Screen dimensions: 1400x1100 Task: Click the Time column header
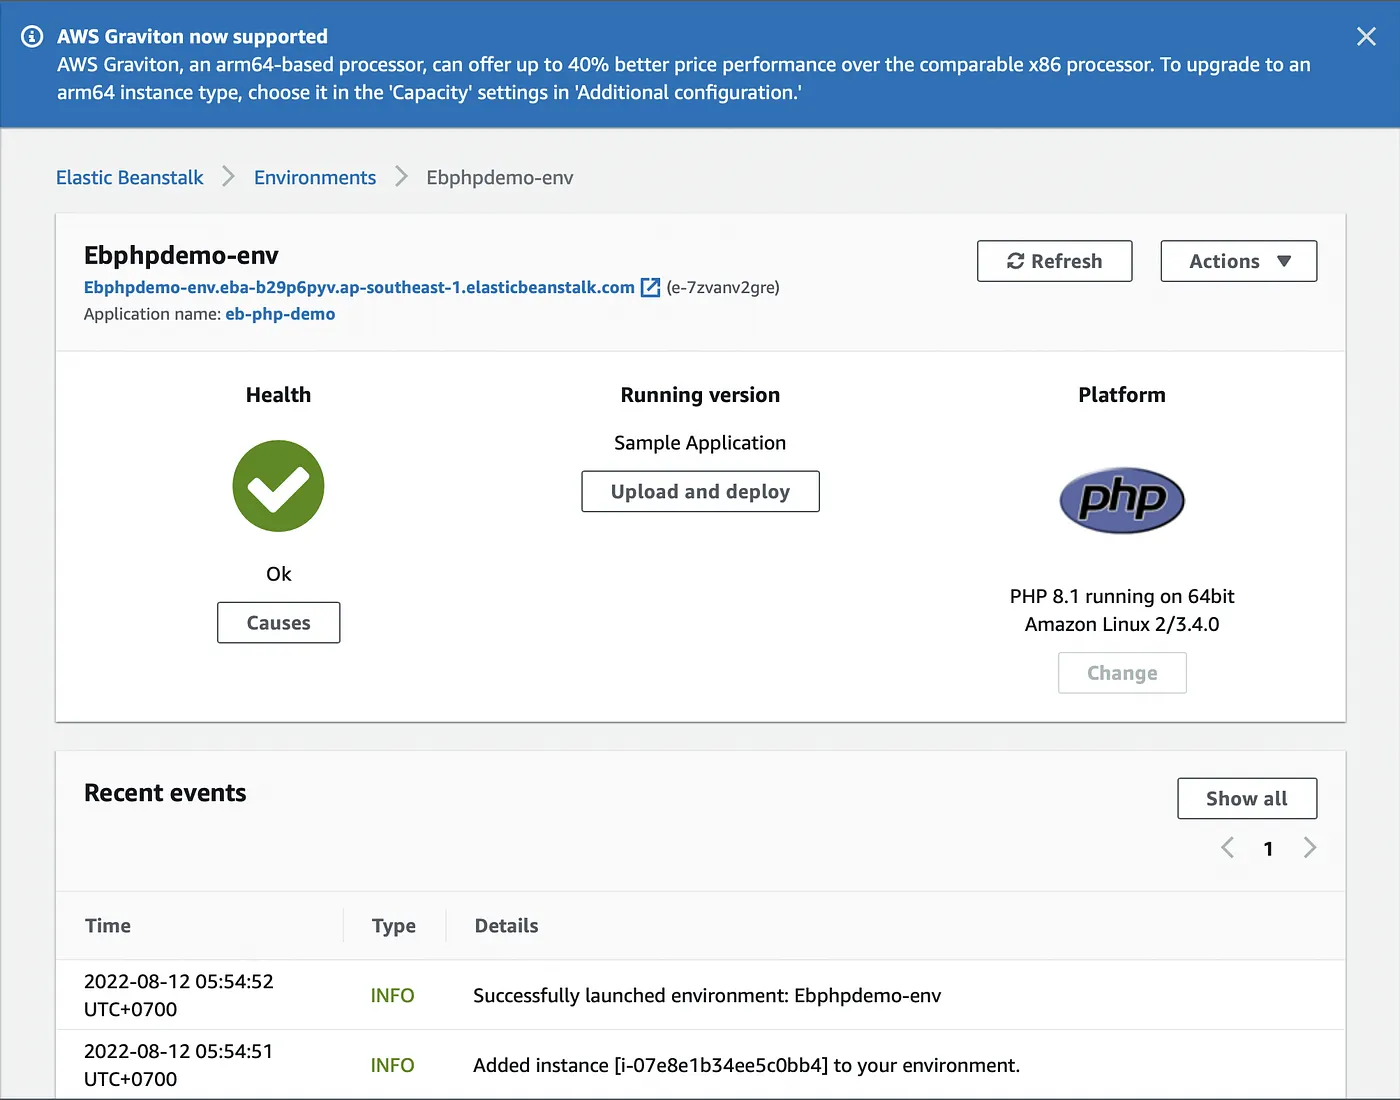click(x=108, y=926)
